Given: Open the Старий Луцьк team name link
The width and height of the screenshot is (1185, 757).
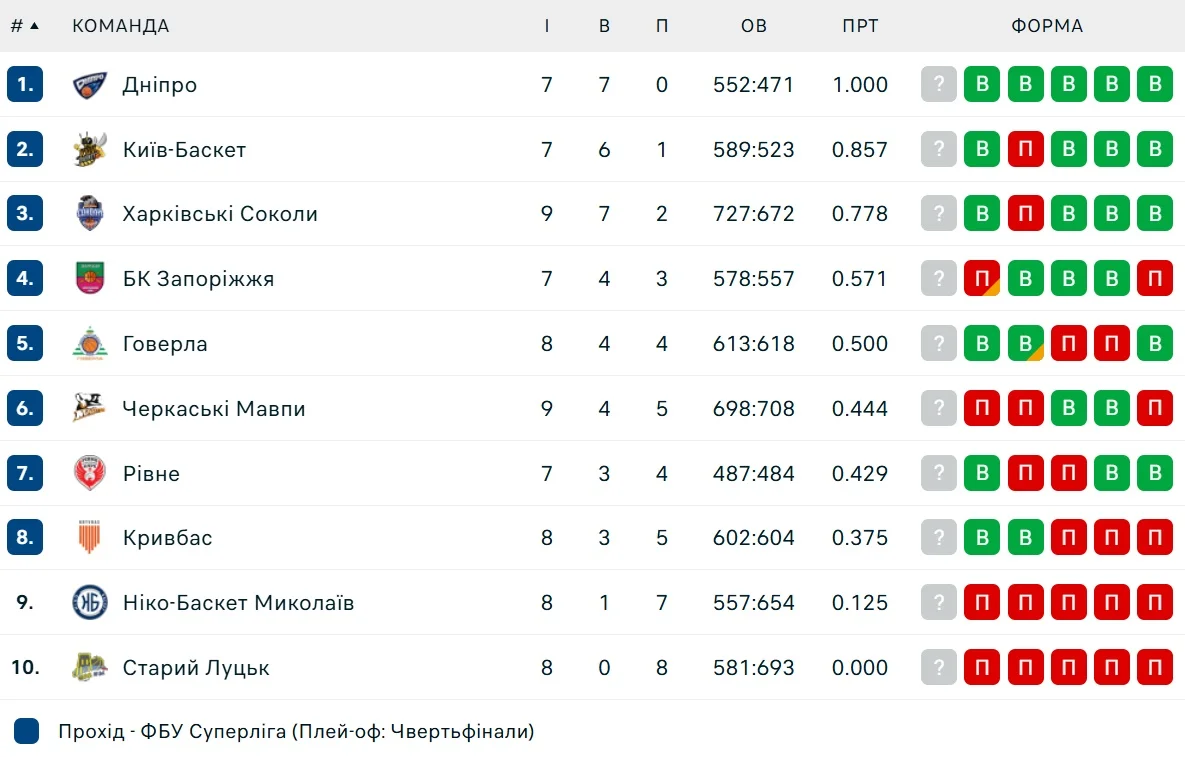Looking at the screenshot, I should [x=196, y=667].
